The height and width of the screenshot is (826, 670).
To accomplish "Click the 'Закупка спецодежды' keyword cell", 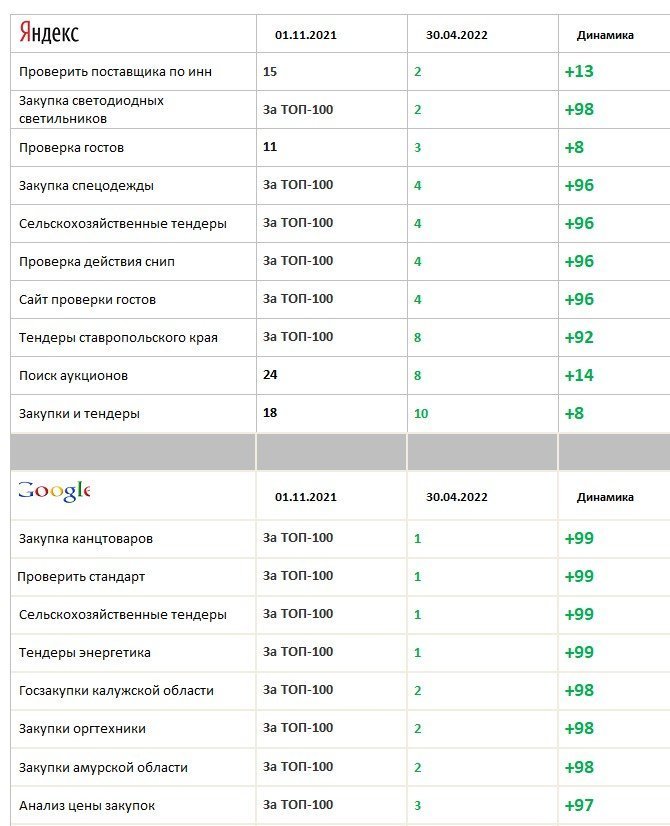I will coord(86,185).
